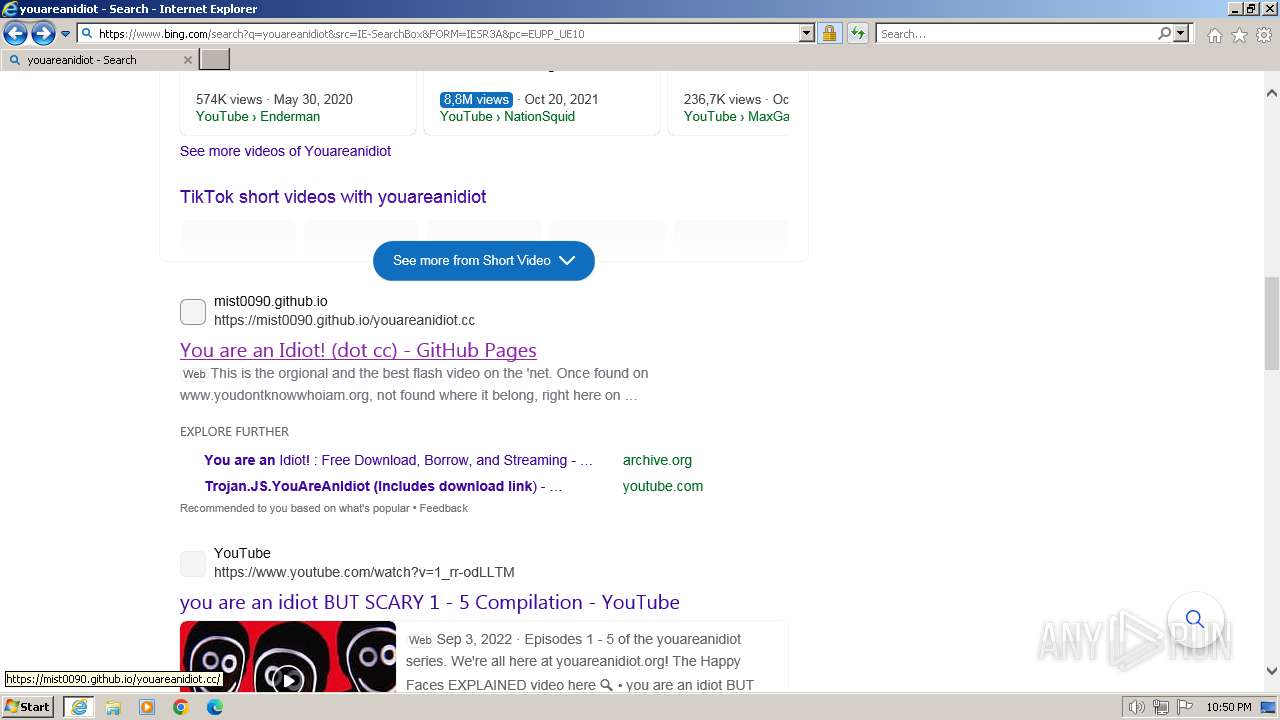Open the Windows Start menu
Screen dimensions: 1280x720
click(x=27, y=707)
